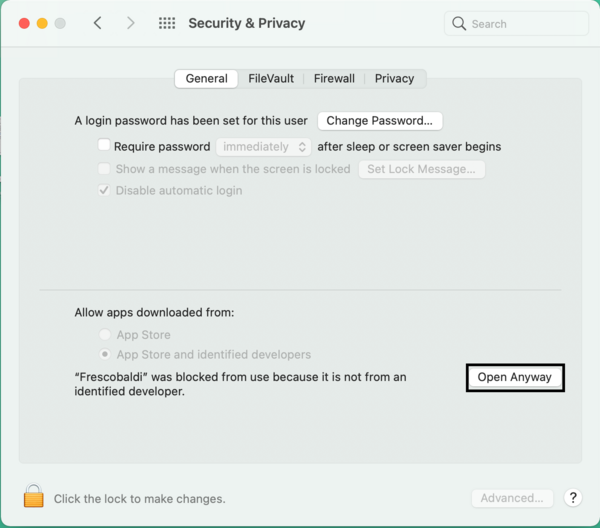The image size is (600, 528).
Task: Click the Open Anyway button
Action: [x=515, y=377]
